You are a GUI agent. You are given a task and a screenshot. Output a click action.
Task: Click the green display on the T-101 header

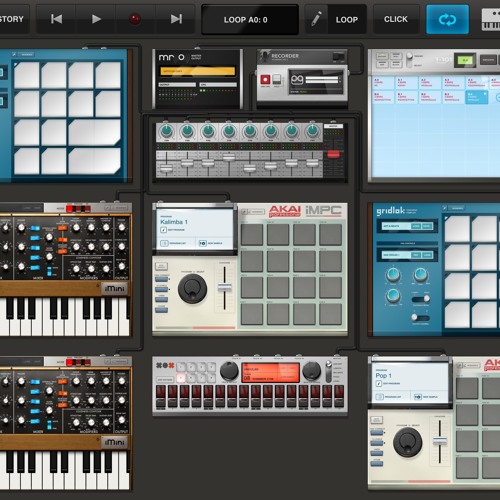click(x=465, y=60)
